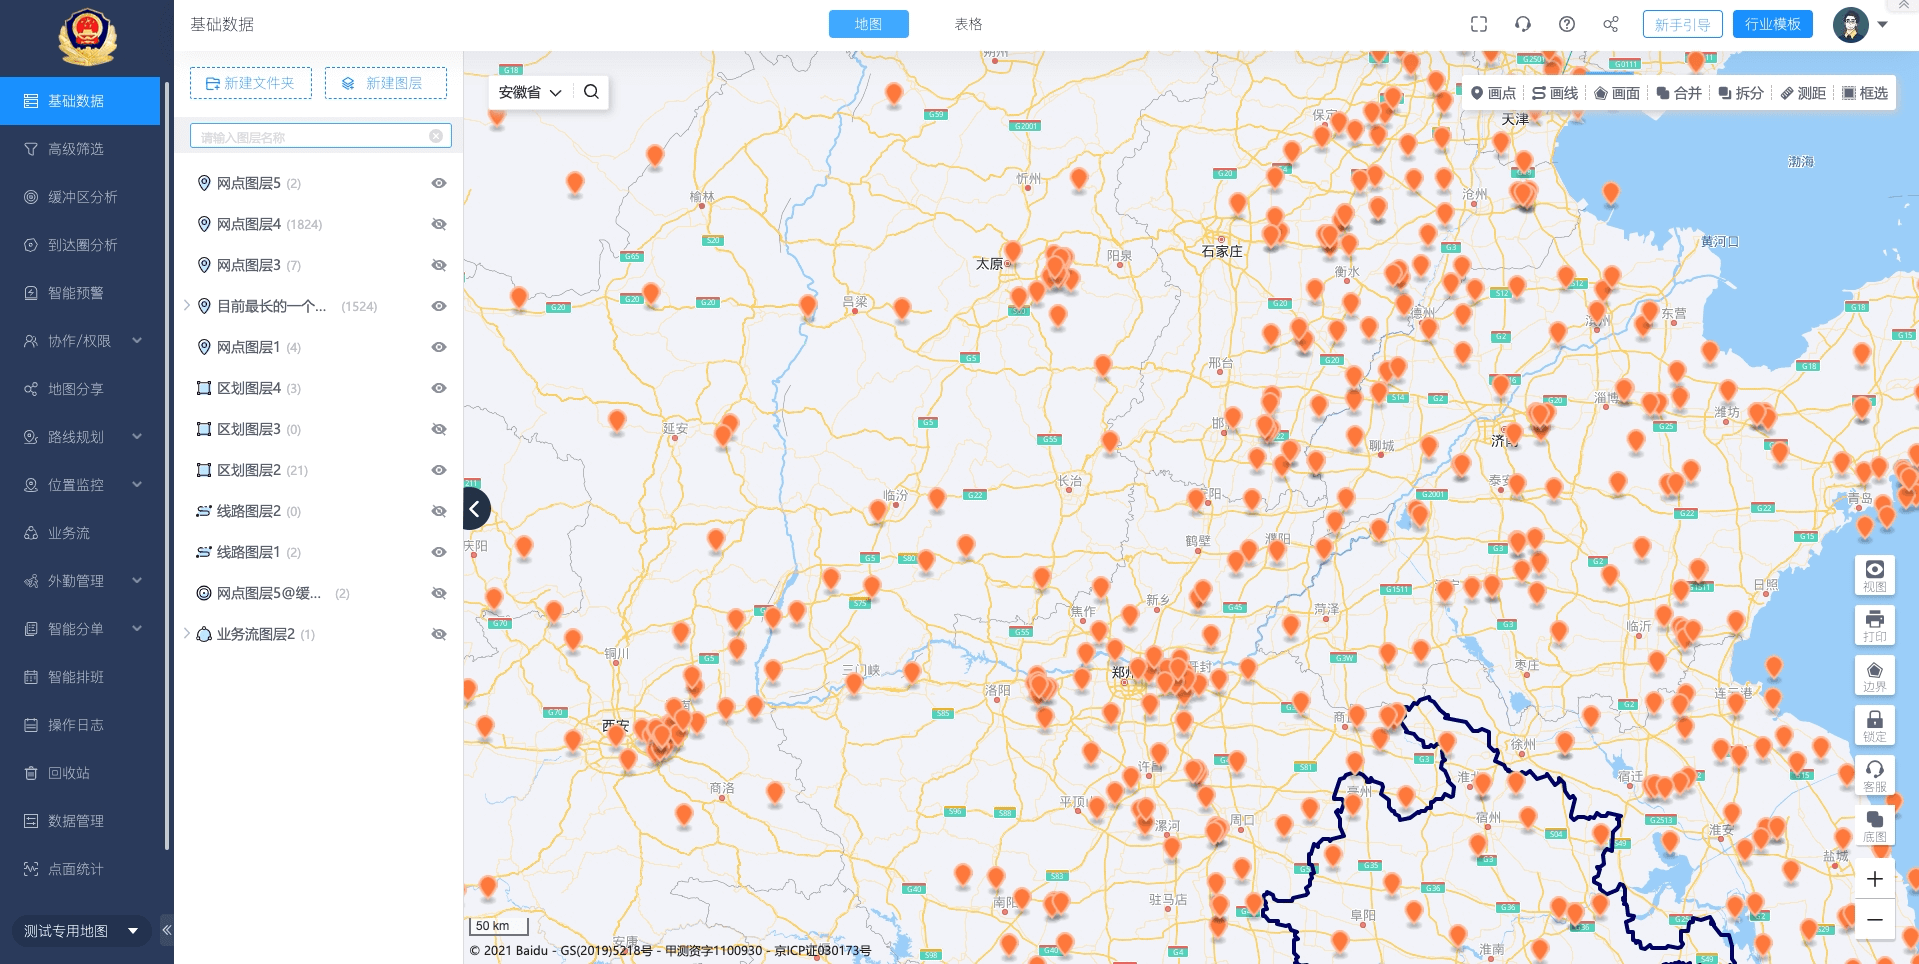Screen dimensions: 1919x964
Task: Open the 打印 print map button
Action: tap(1874, 625)
